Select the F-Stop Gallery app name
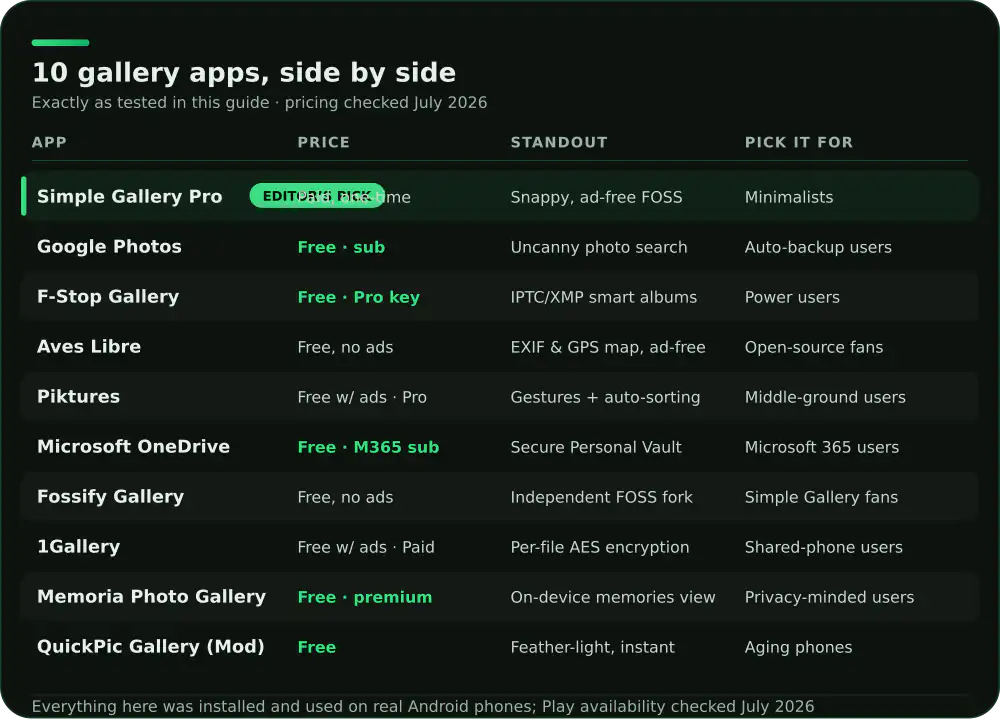1000x719 pixels. 108,297
